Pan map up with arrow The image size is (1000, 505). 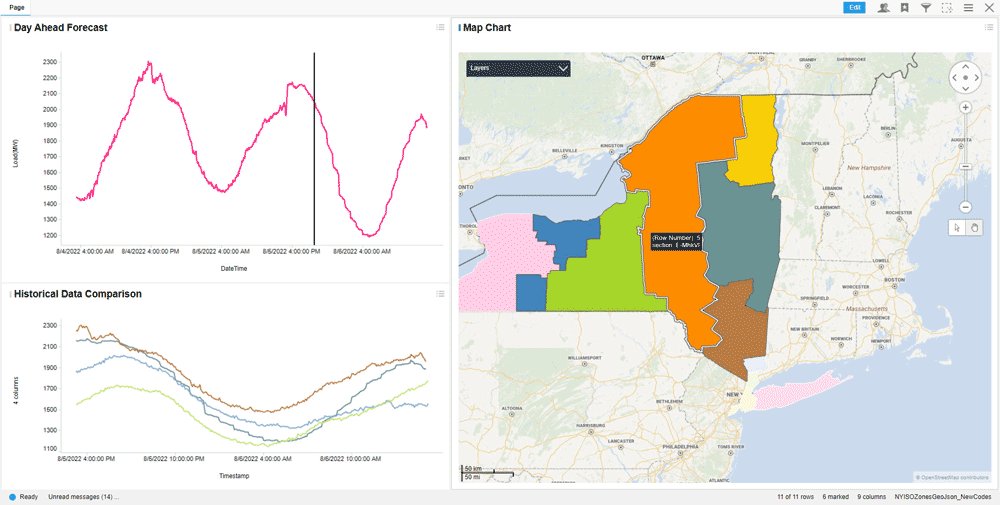[x=966, y=66]
